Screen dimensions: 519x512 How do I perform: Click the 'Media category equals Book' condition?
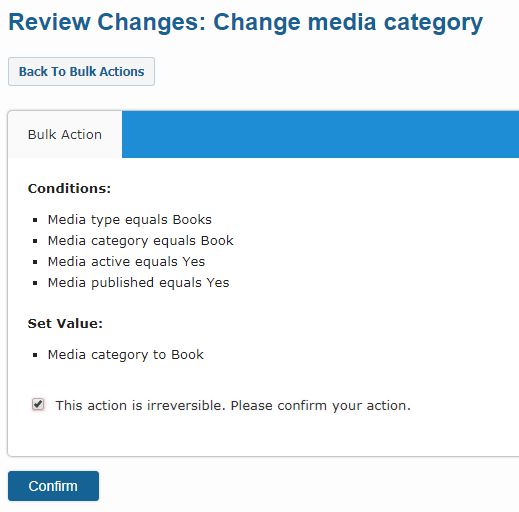[x=141, y=241]
